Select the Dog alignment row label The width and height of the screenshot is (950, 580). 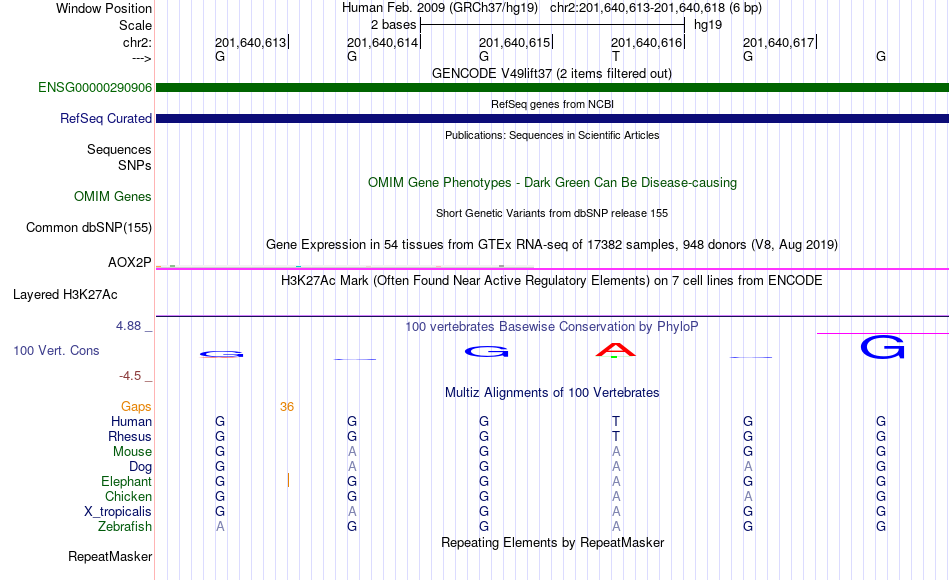[140, 466]
